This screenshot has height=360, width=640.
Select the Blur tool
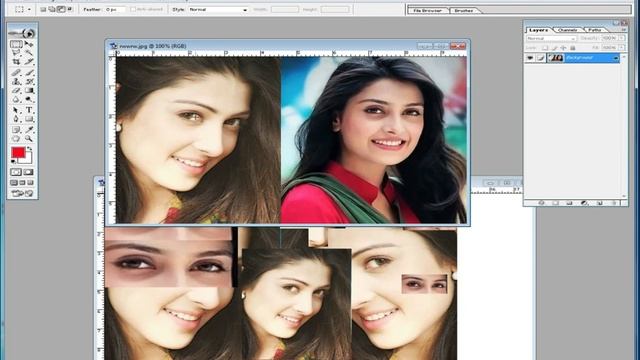coord(16,100)
